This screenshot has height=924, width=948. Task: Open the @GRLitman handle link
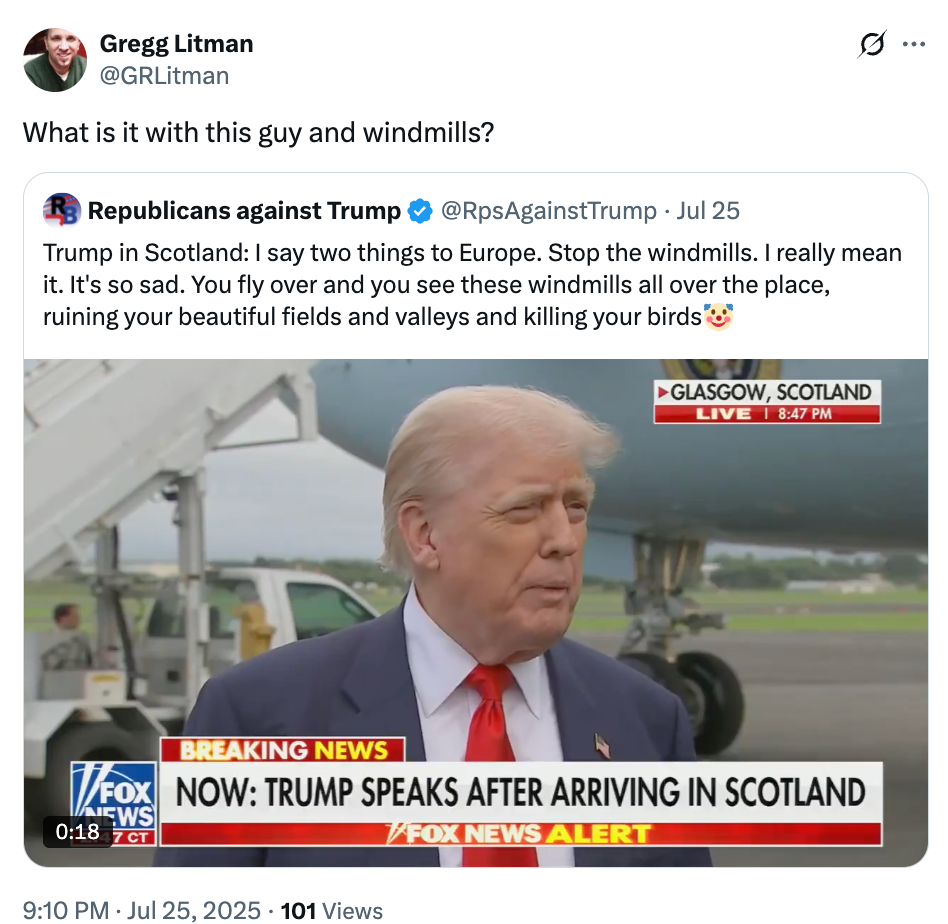coord(164,75)
